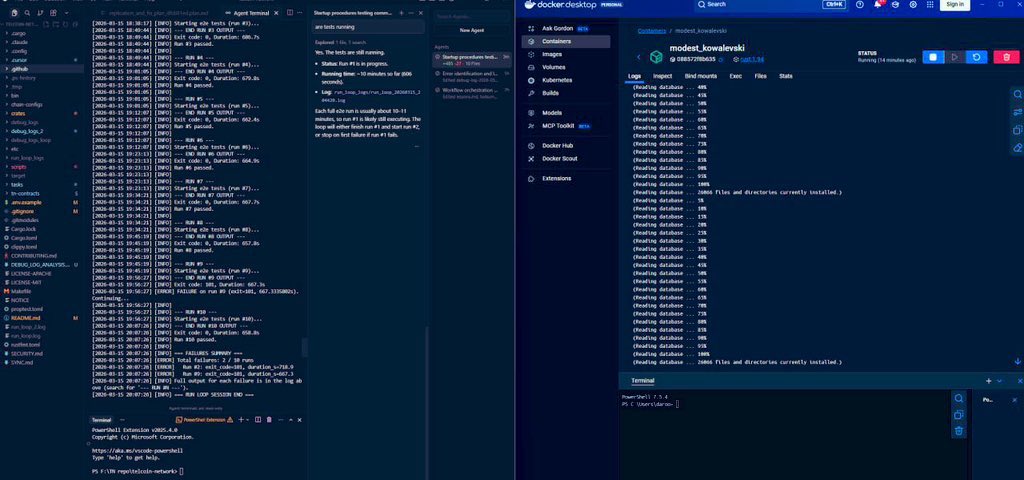Open Images in Docker sidebar

(566, 54)
